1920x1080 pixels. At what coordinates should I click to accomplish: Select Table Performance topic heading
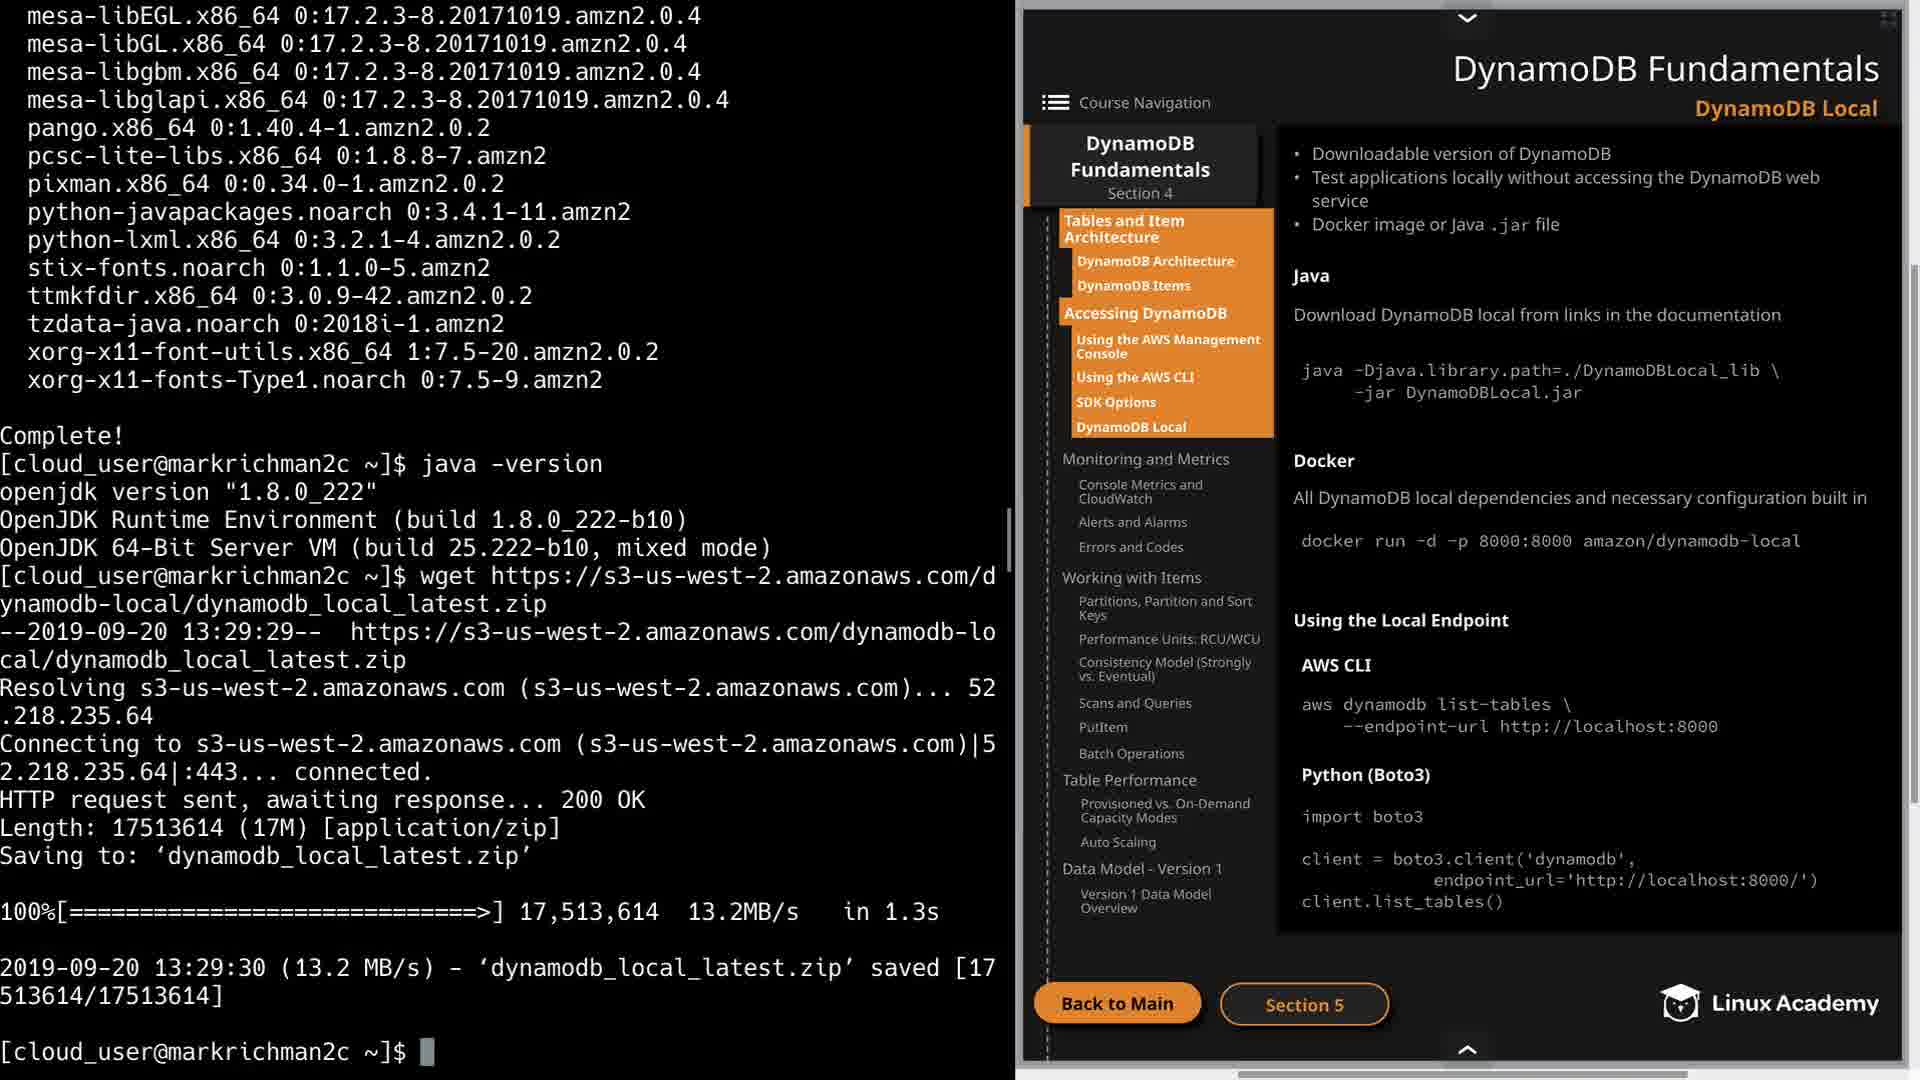click(x=1129, y=780)
